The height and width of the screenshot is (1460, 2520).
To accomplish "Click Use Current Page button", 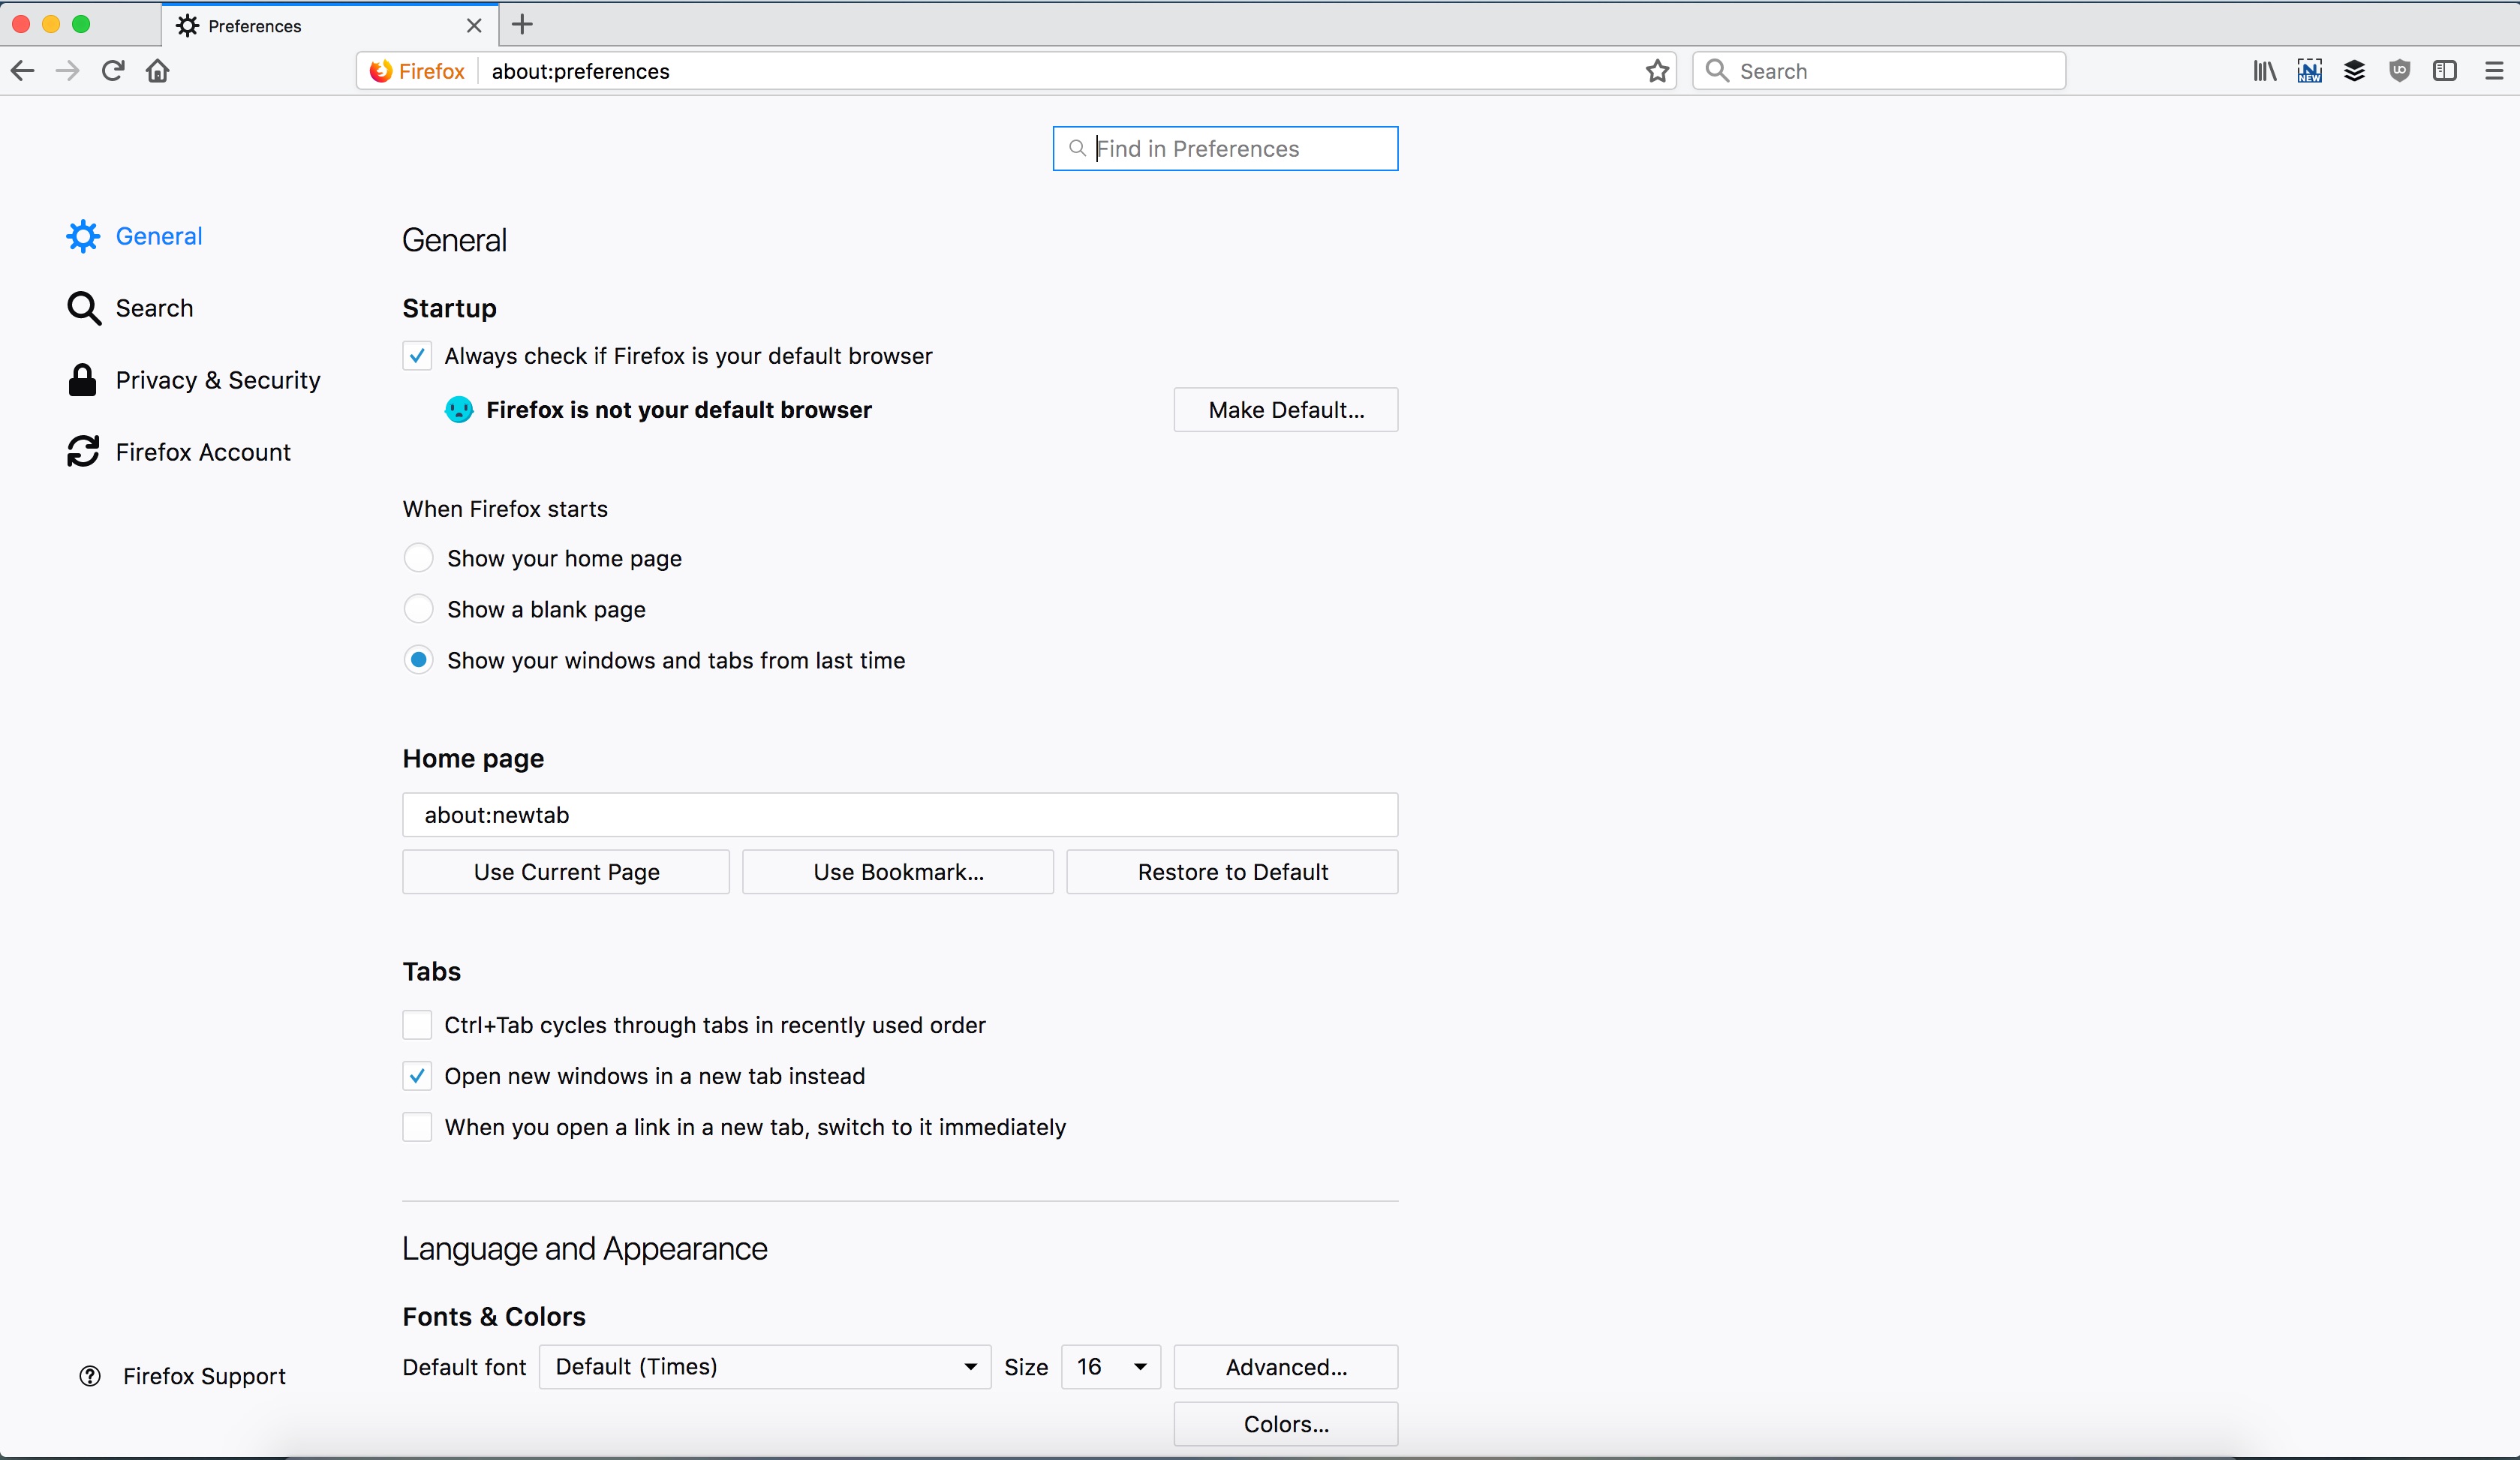I will [566, 872].
